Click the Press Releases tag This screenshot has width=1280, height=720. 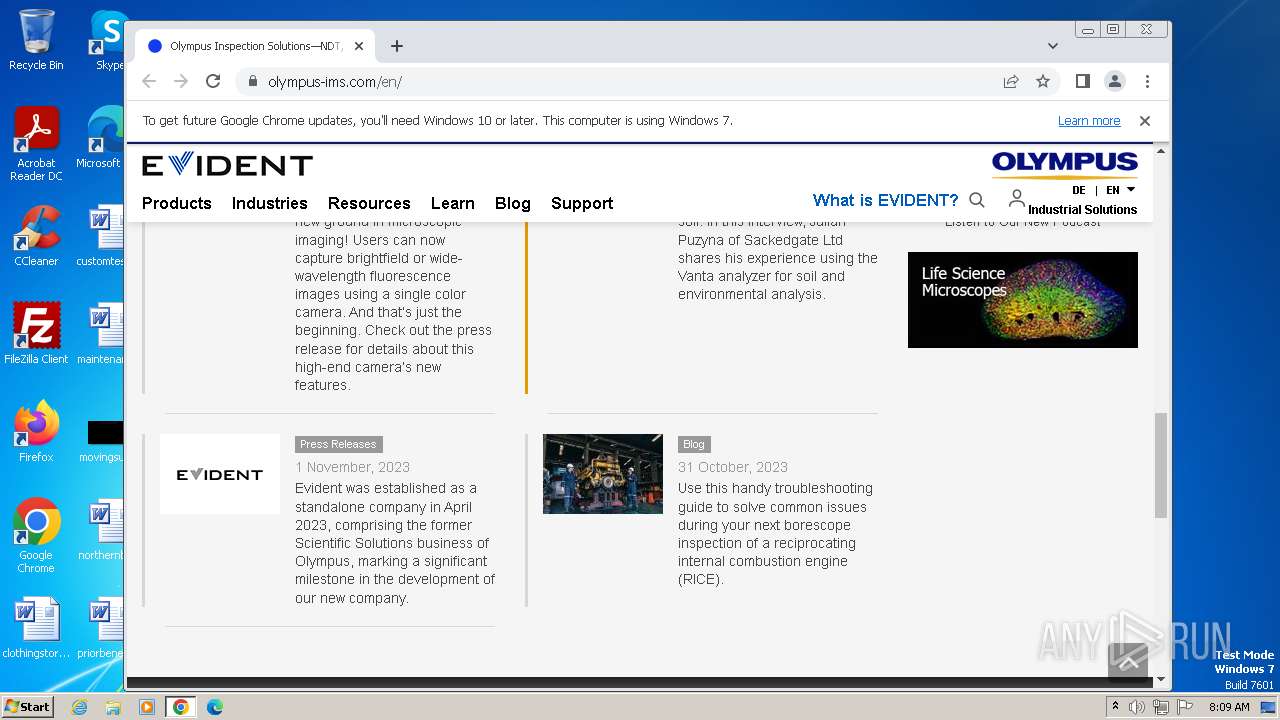339,444
